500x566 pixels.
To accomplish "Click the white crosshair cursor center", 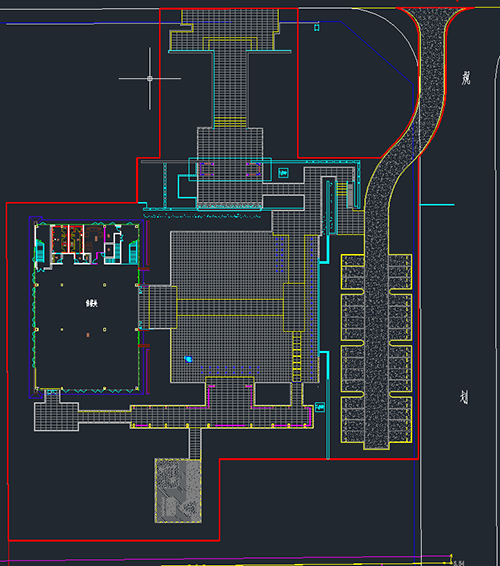I will tap(150, 78).
